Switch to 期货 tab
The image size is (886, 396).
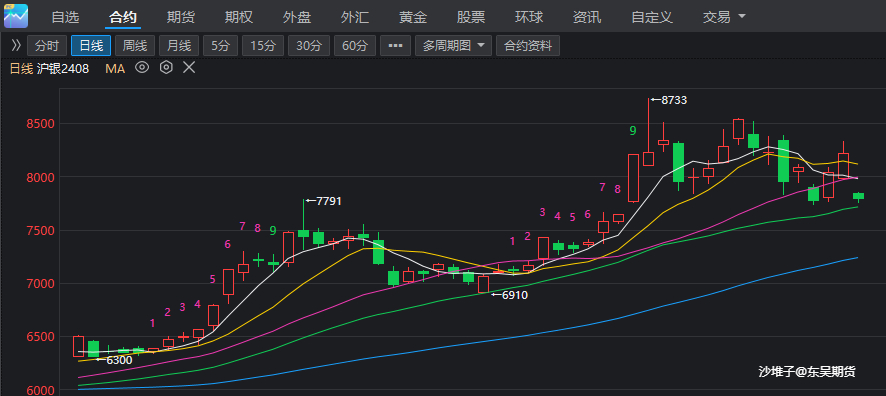click(x=181, y=17)
